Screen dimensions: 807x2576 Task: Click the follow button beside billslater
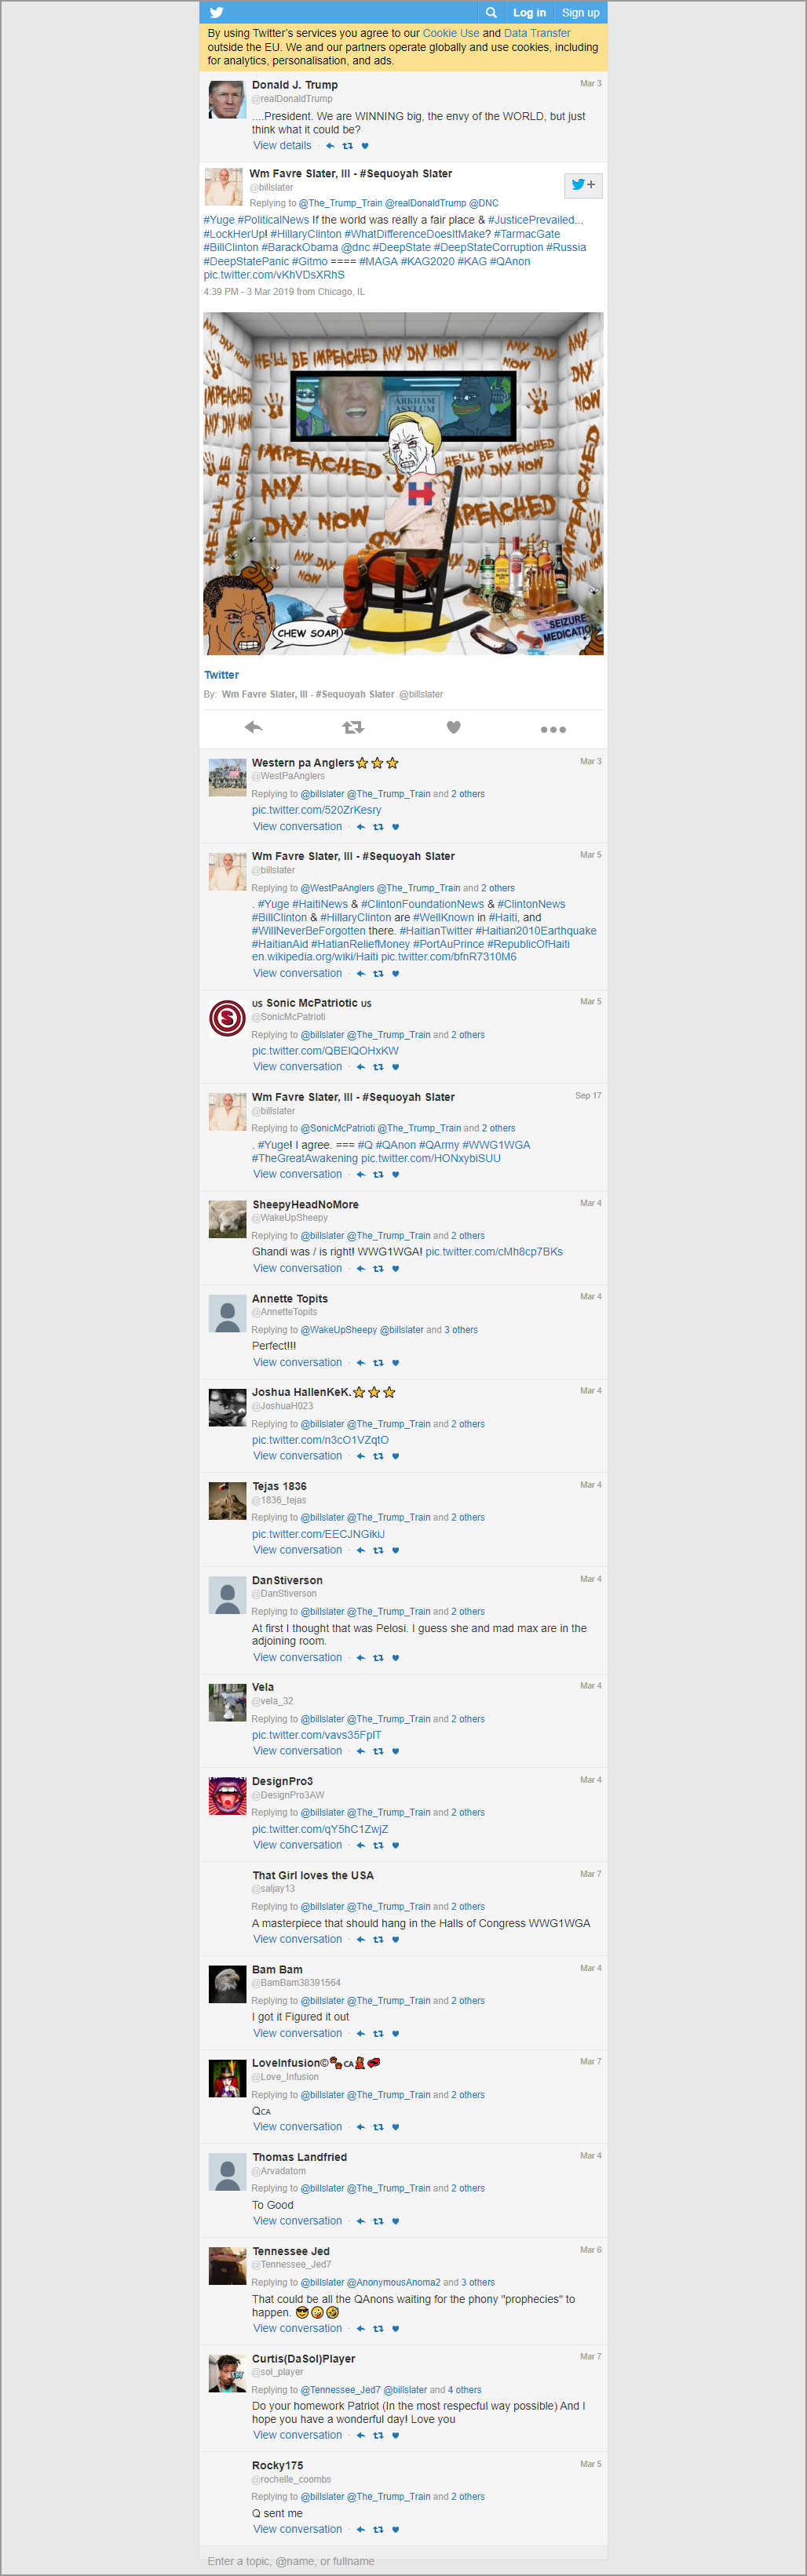pos(583,185)
